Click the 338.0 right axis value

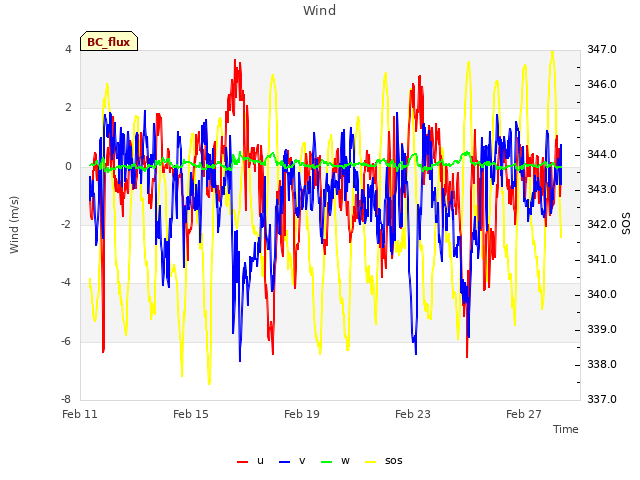pyautogui.click(x=602, y=364)
